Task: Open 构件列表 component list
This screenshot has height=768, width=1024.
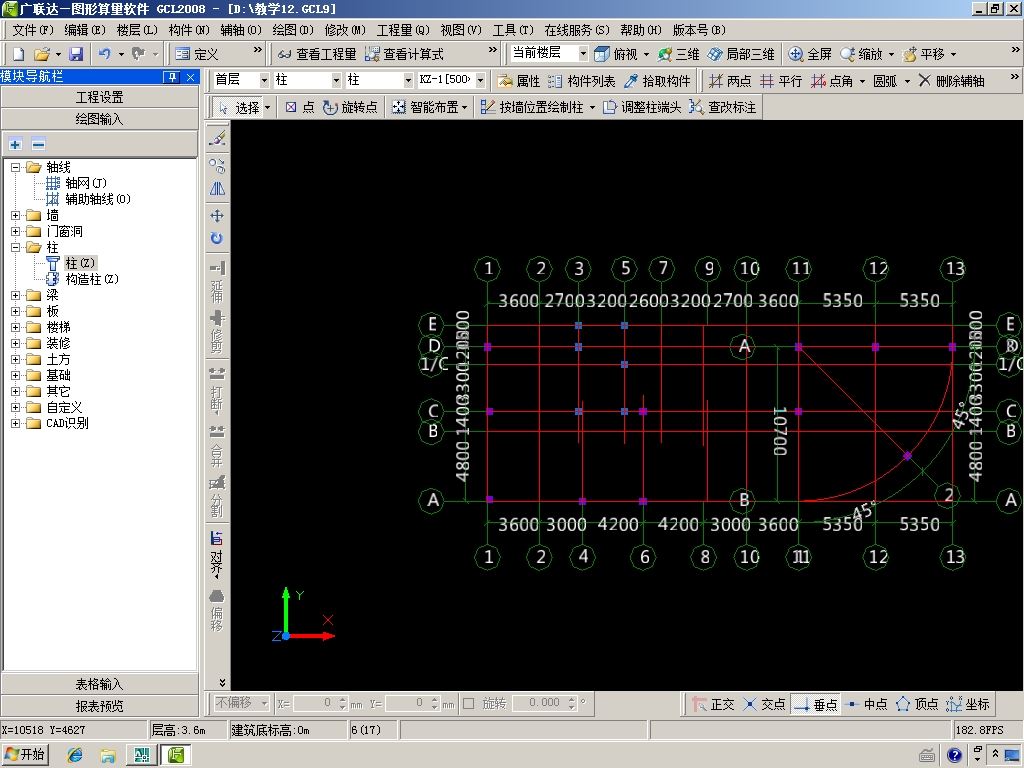Action: pos(582,81)
